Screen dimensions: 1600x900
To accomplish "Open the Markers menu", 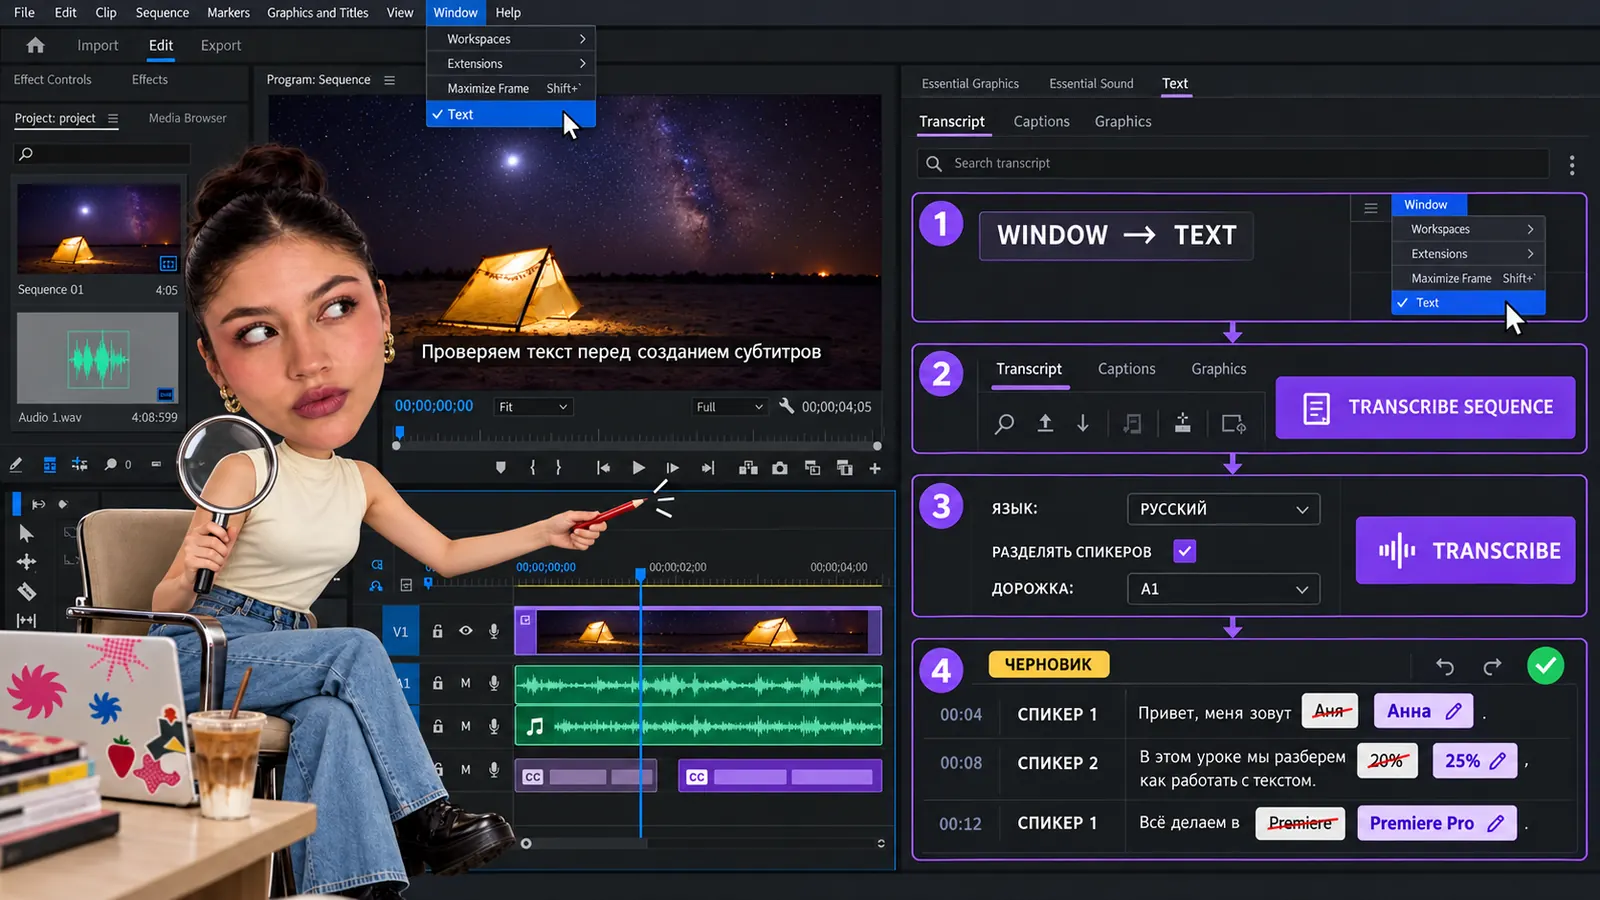I will pos(228,12).
